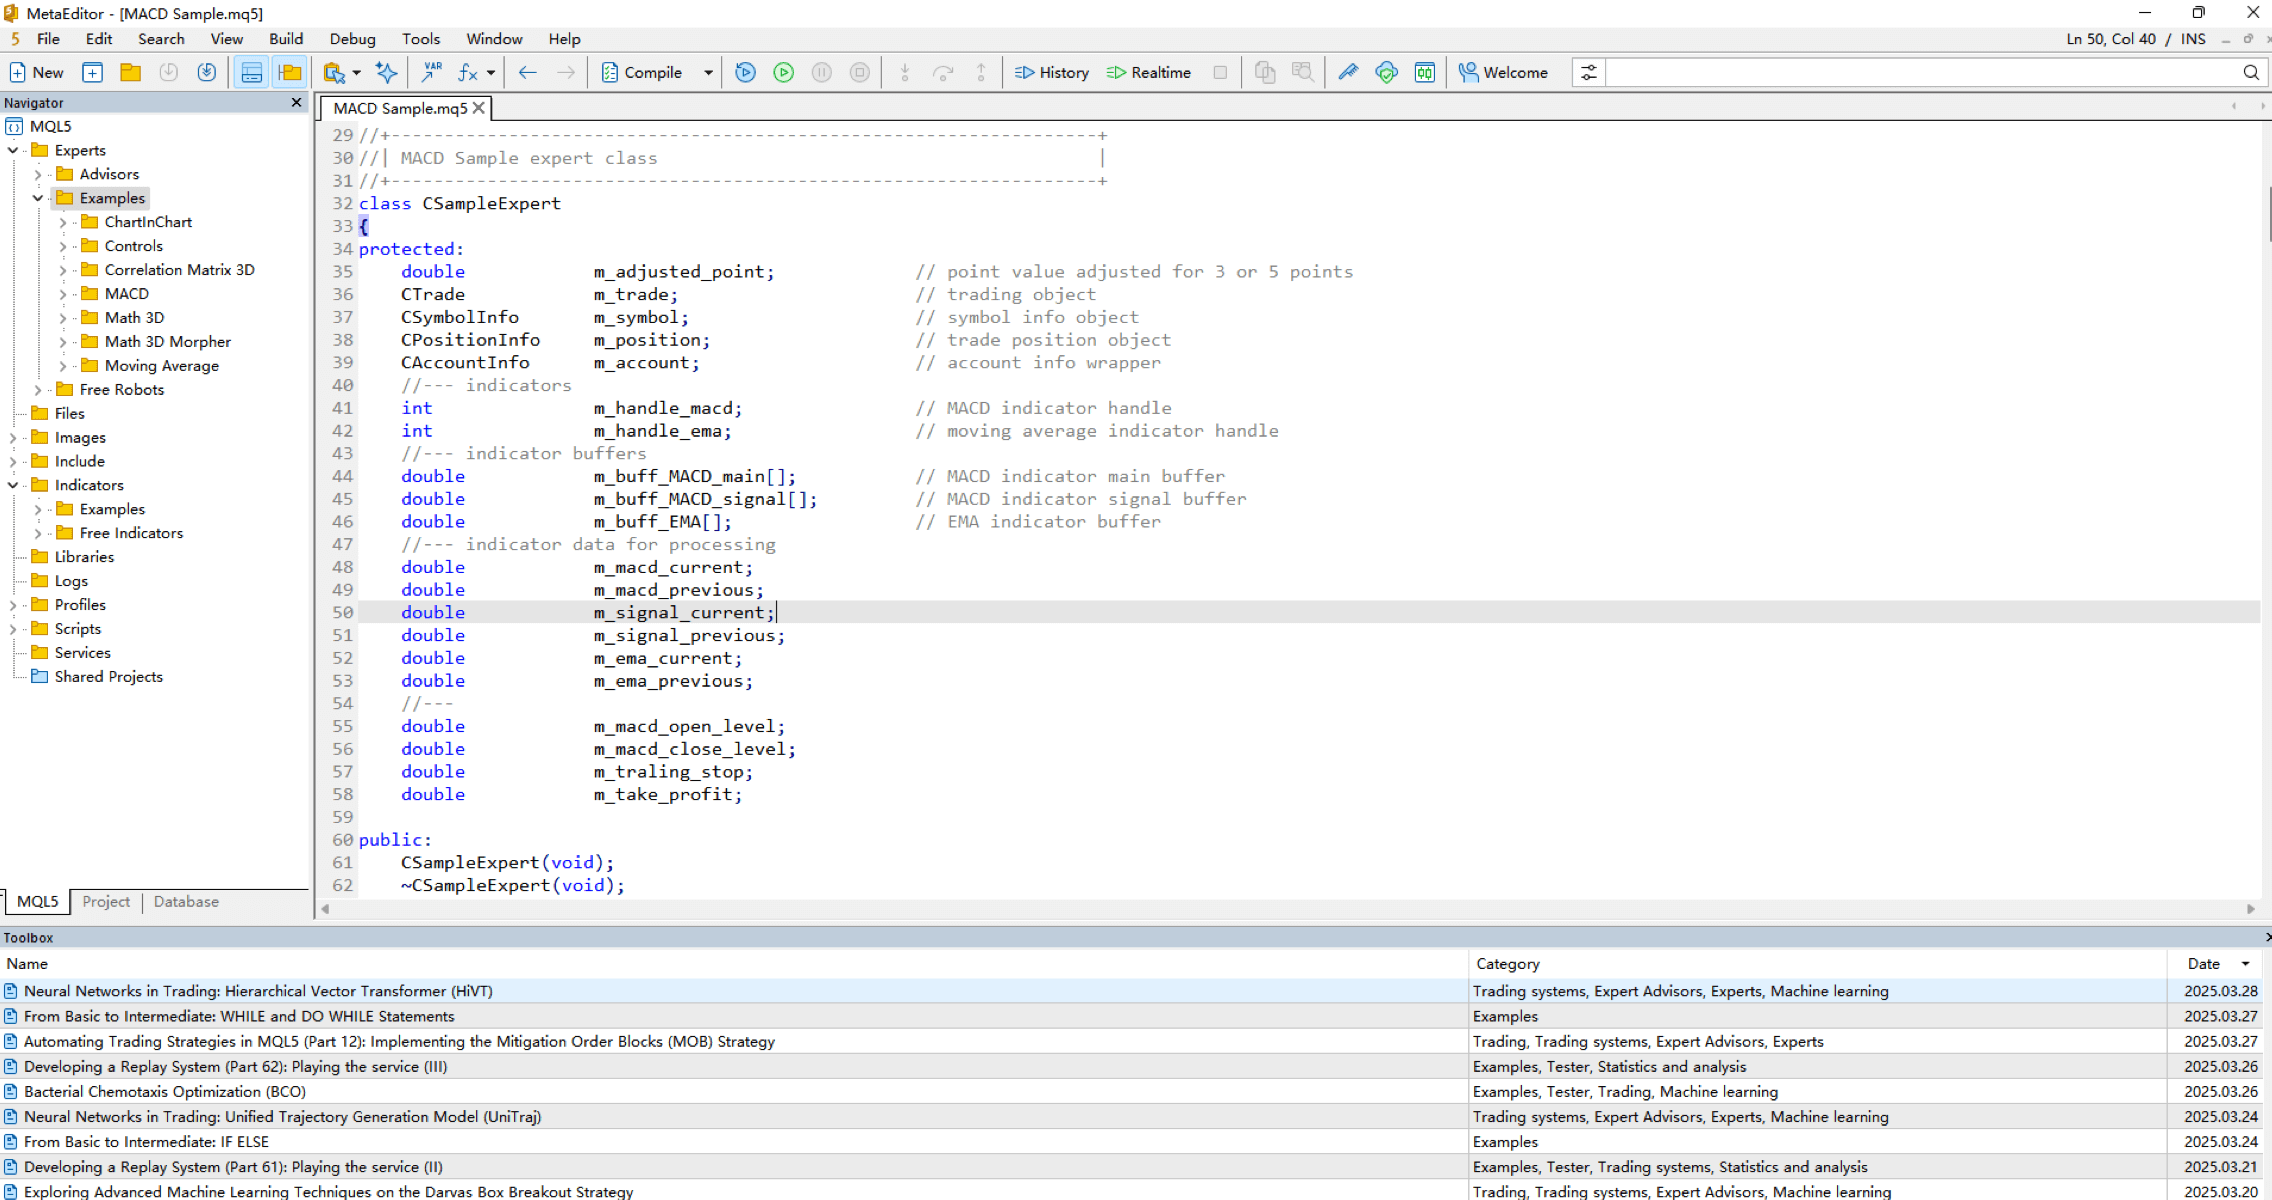
Task: Start debugging on history data
Action: tap(1052, 72)
